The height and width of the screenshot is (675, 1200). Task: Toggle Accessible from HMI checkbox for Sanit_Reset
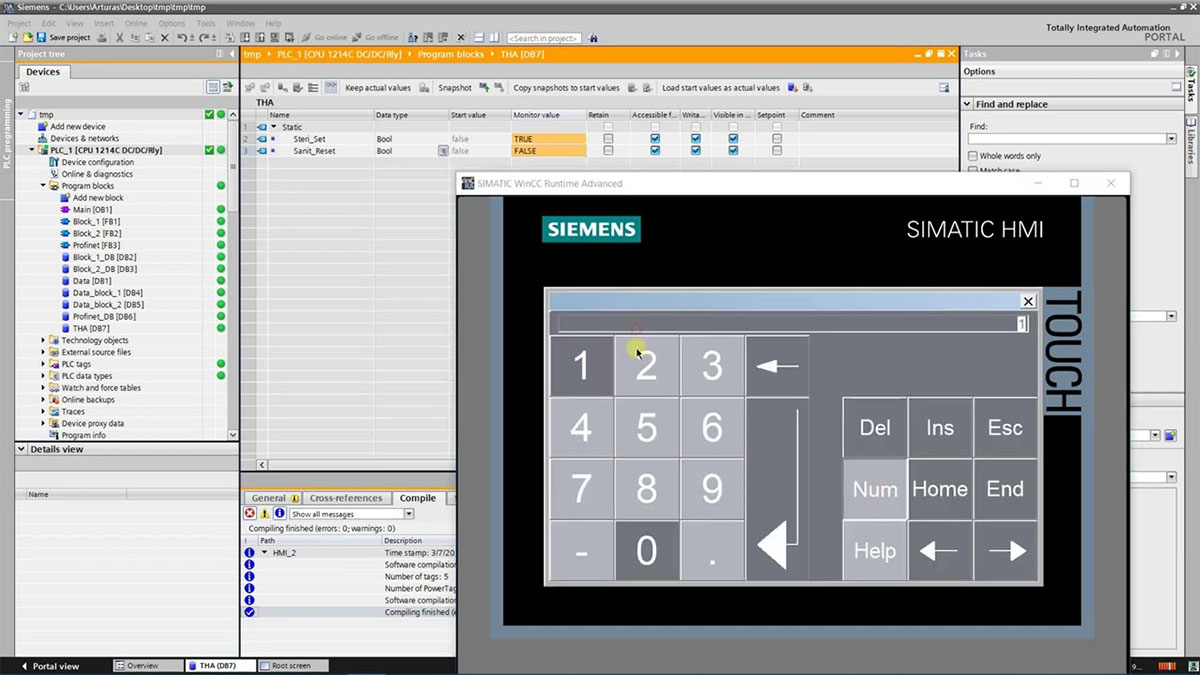click(655, 151)
